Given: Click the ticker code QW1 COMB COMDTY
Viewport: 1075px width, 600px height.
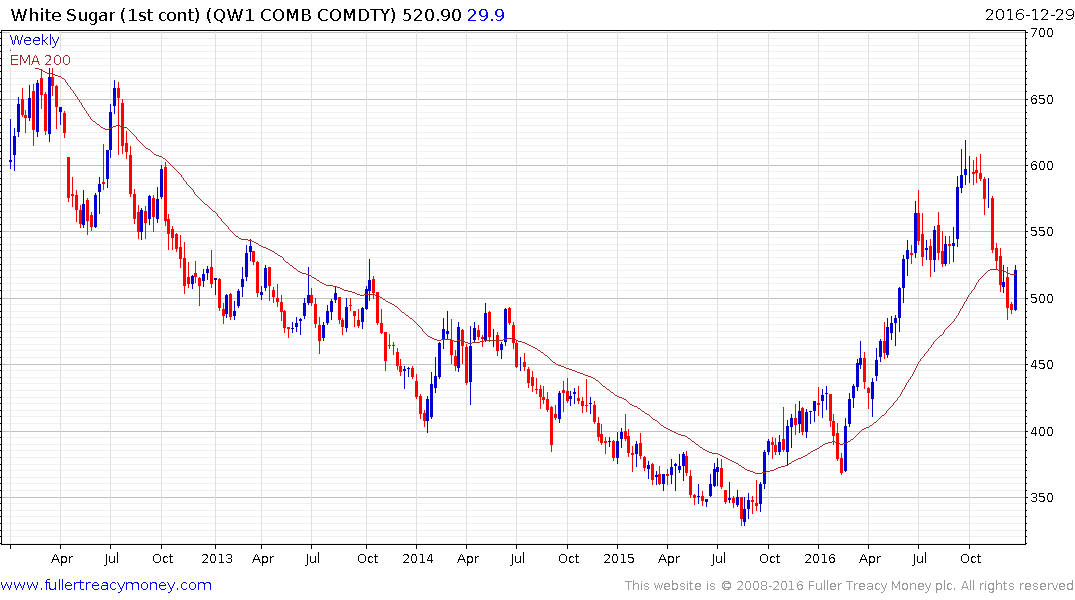Looking at the screenshot, I should [301, 14].
